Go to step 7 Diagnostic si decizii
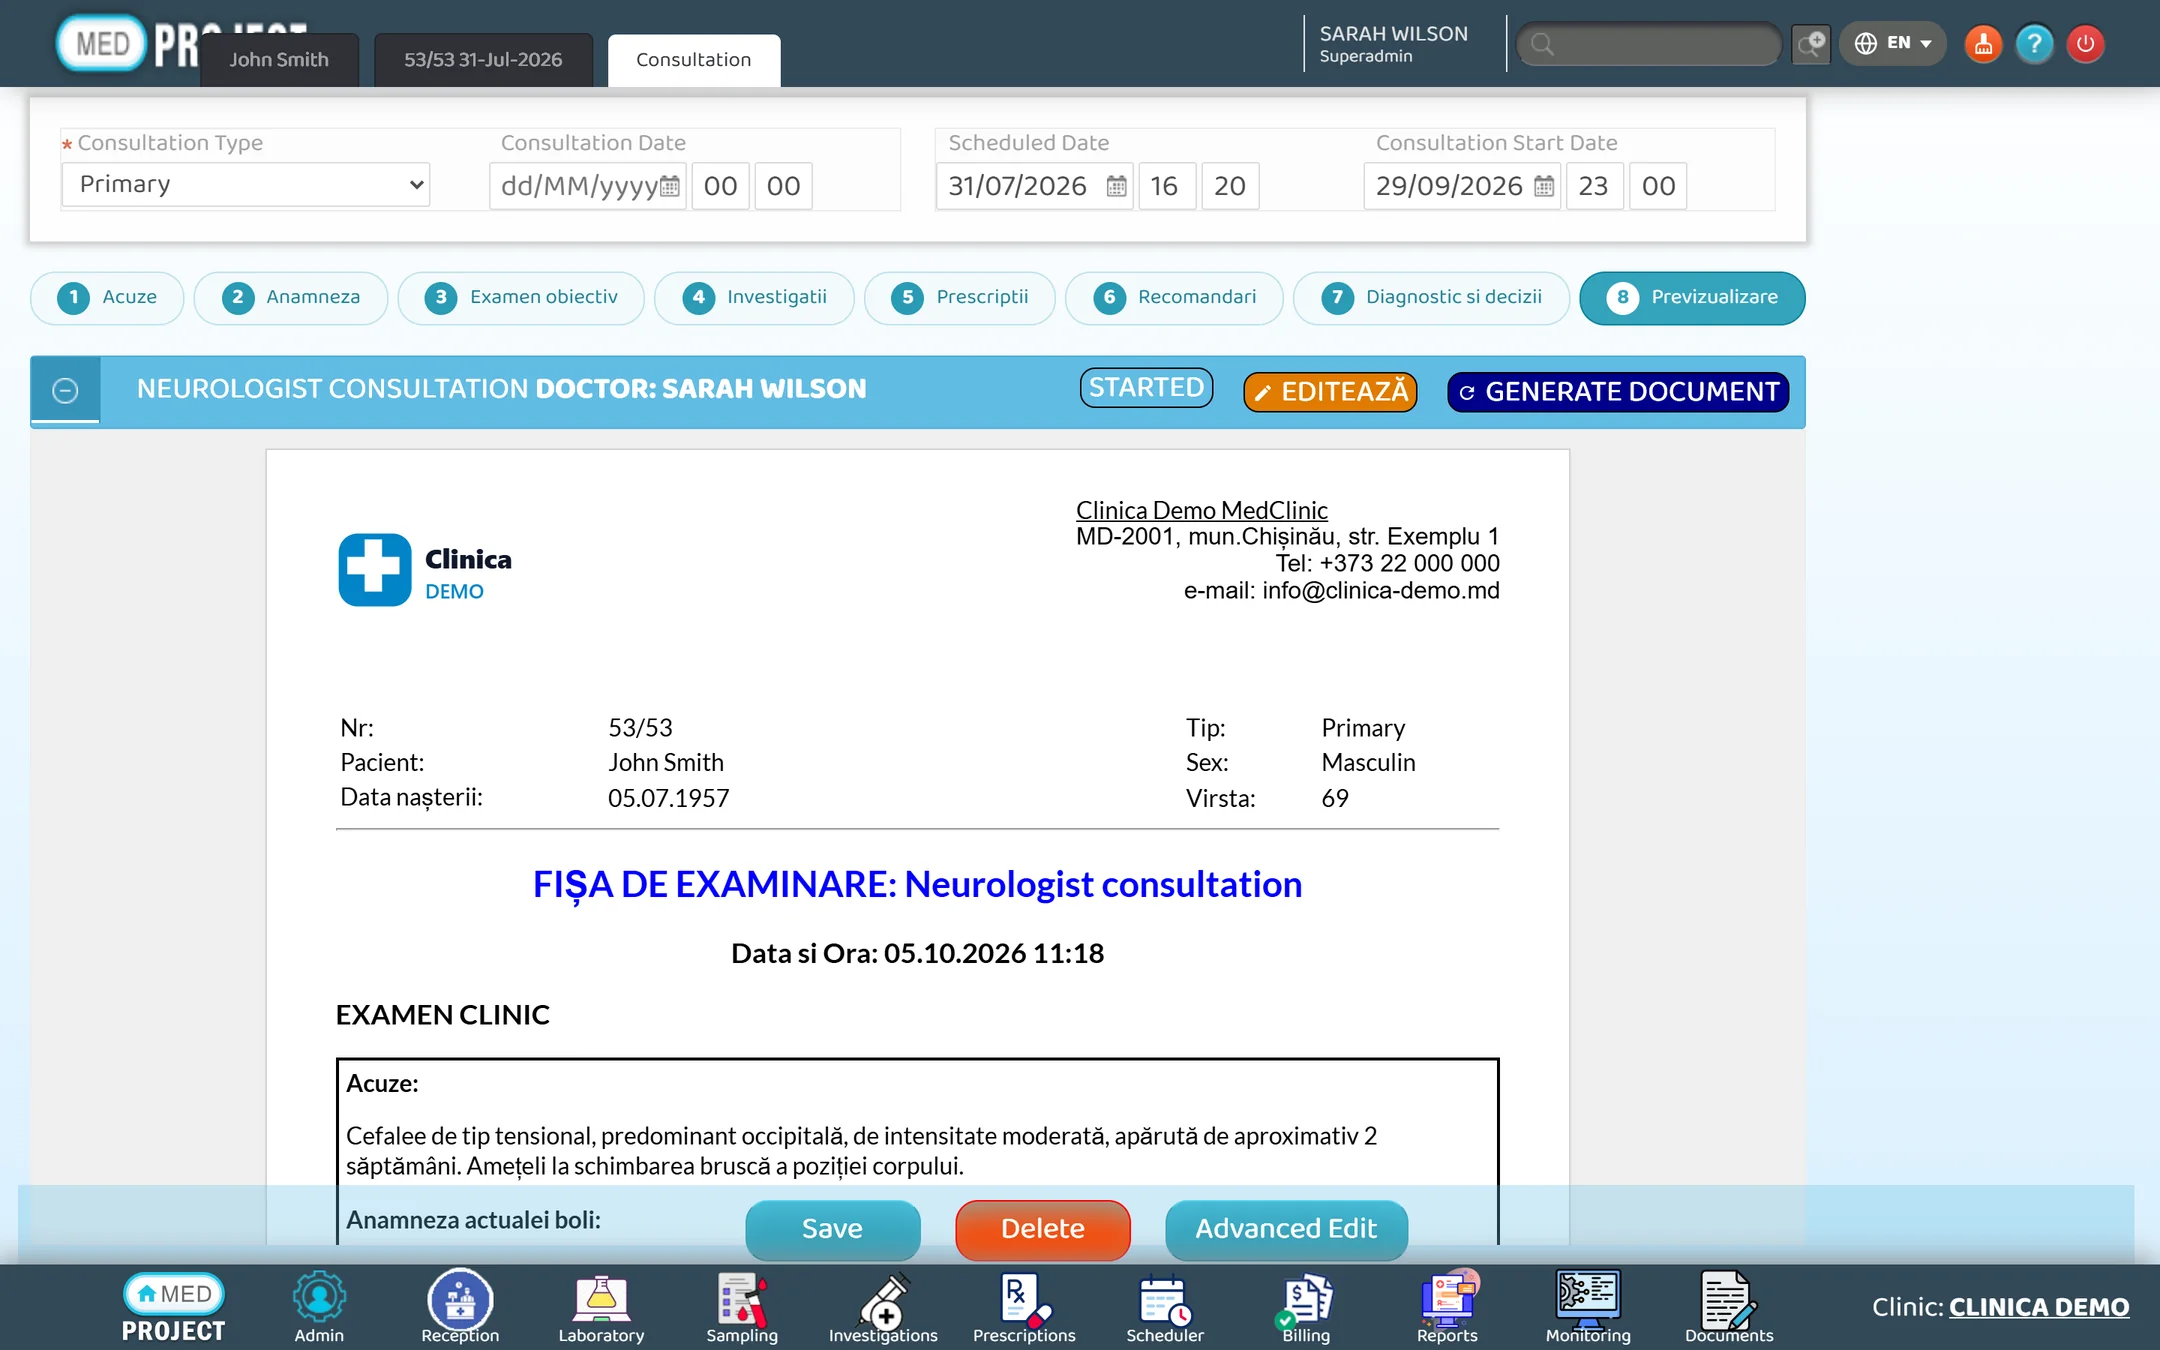Viewport: 2160px width, 1350px height. tap(1431, 297)
